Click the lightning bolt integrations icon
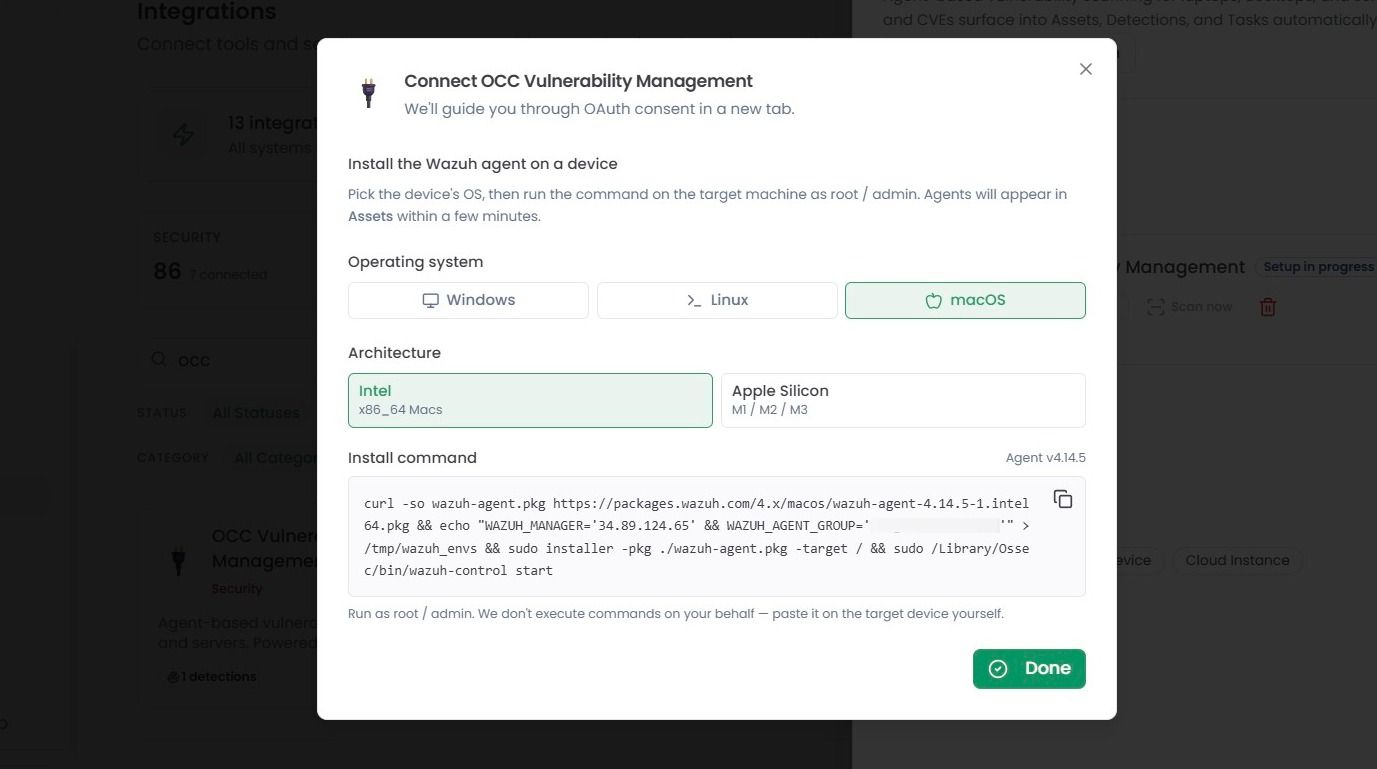 point(183,135)
